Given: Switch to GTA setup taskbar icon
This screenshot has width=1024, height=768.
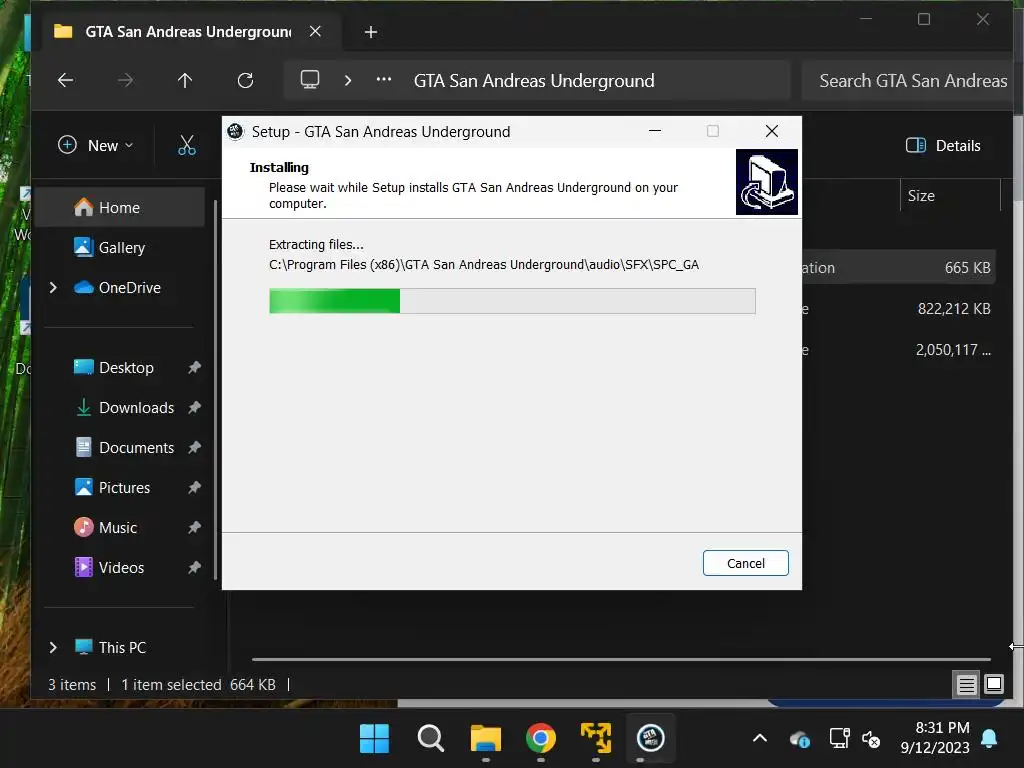Looking at the screenshot, I should pyautogui.click(x=650, y=738).
